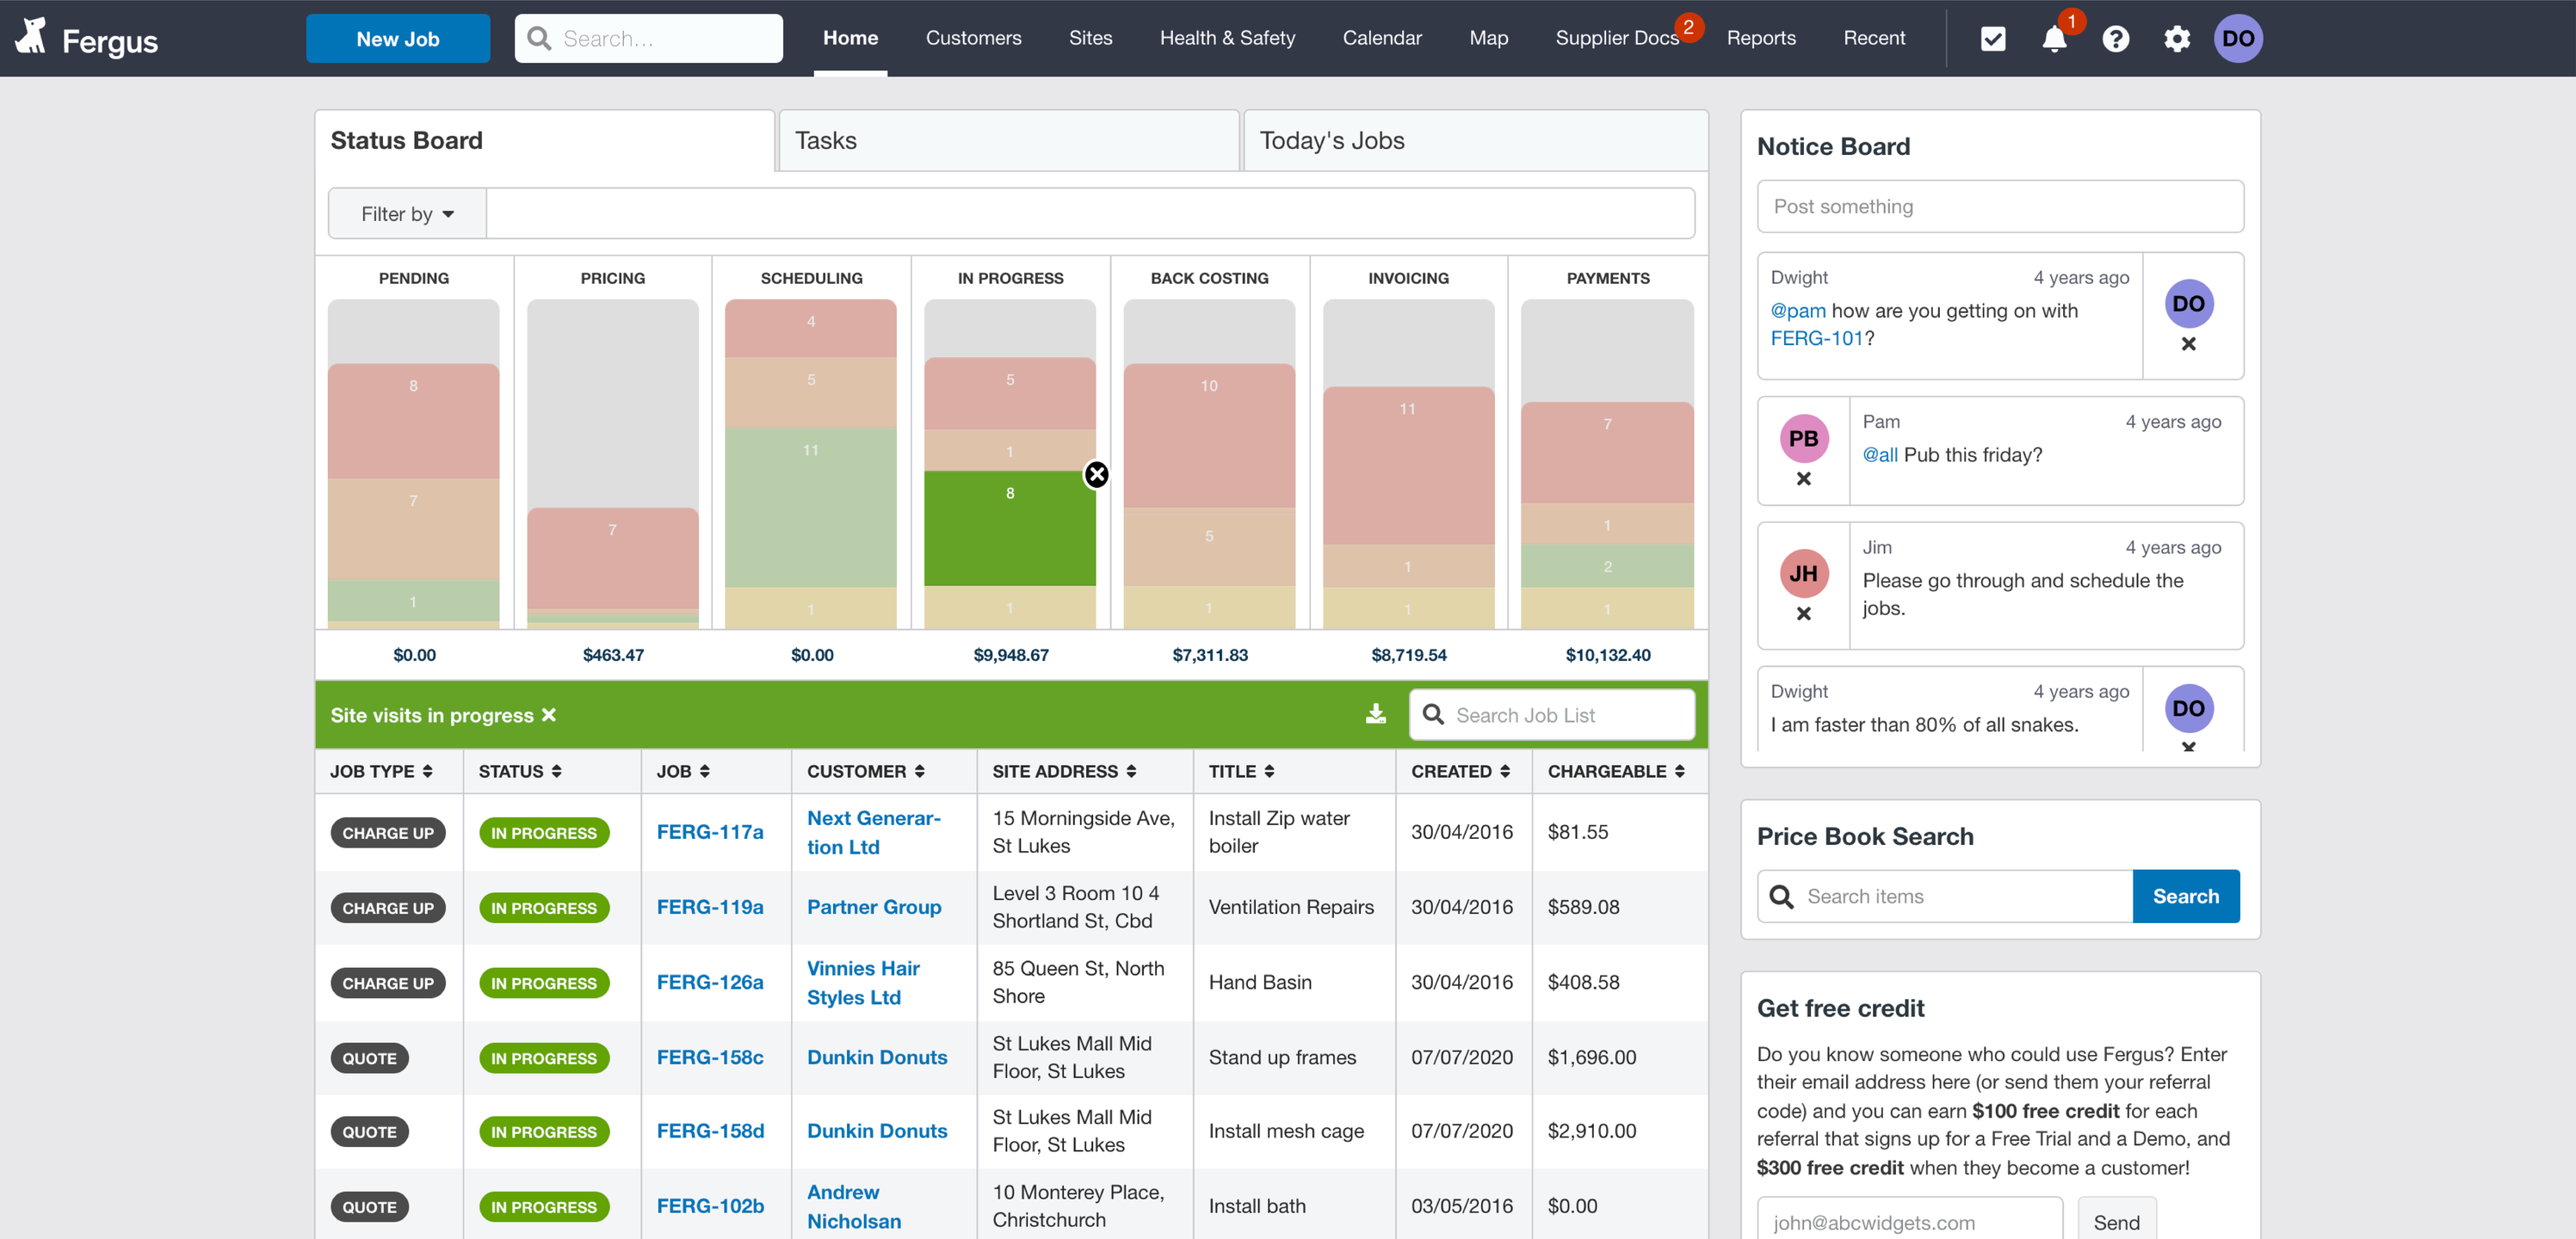Open job link FERG-119a
2576x1239 pixels.
coord(709,907)
